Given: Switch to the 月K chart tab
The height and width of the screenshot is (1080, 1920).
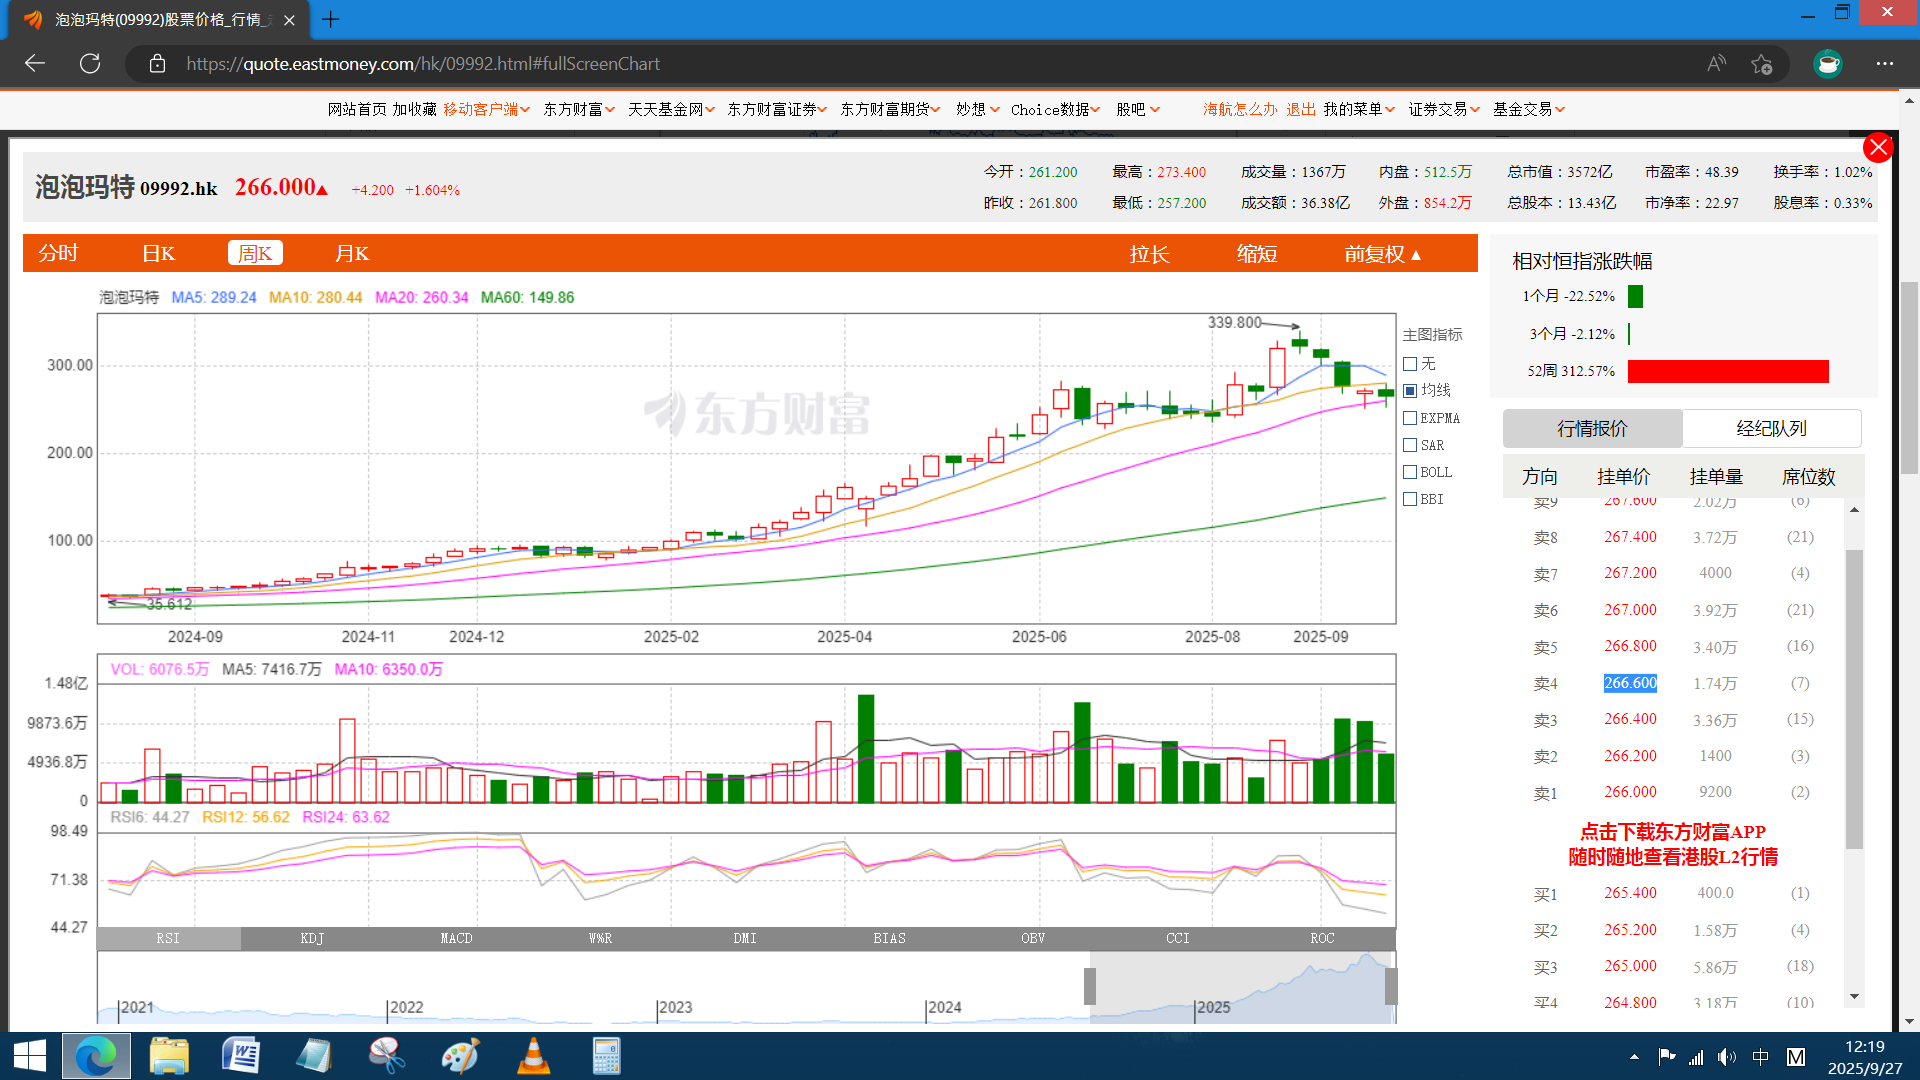Looking at the screenshot, I should (352, 254).
